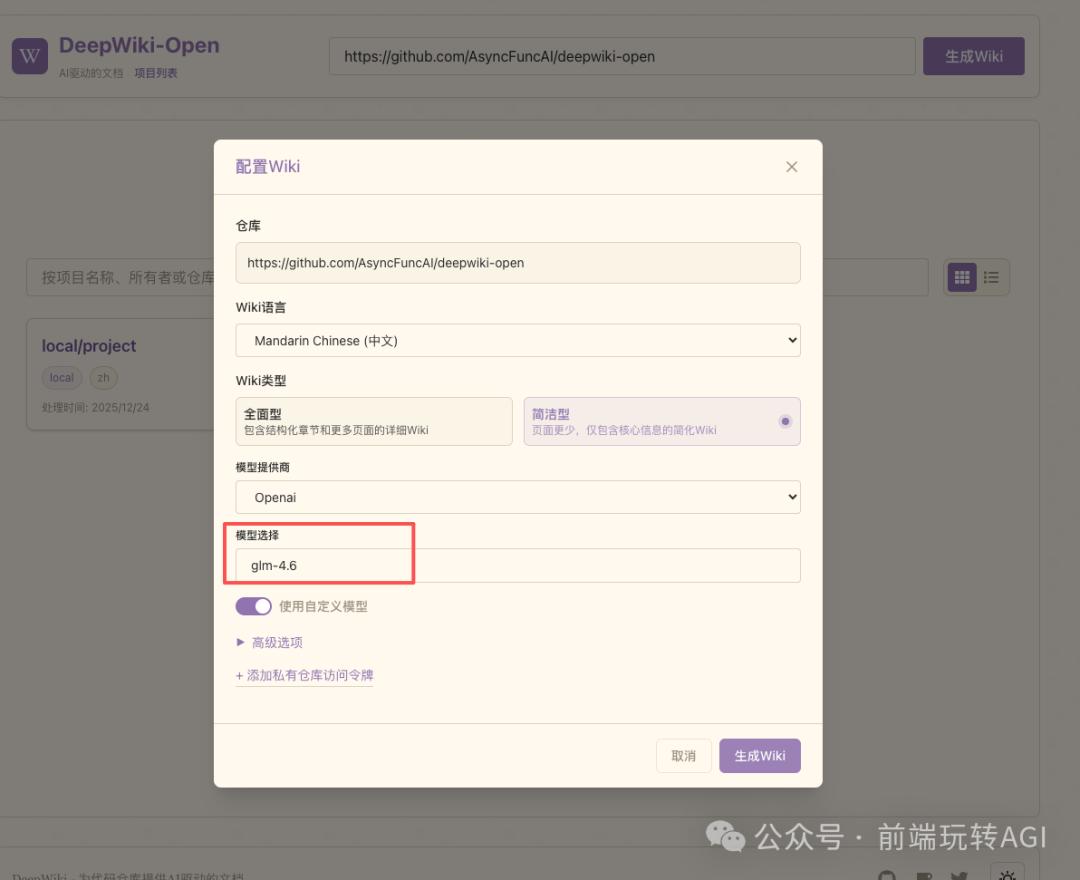Click the DeepWiki-Open logo icon

[x=29, y=56]
